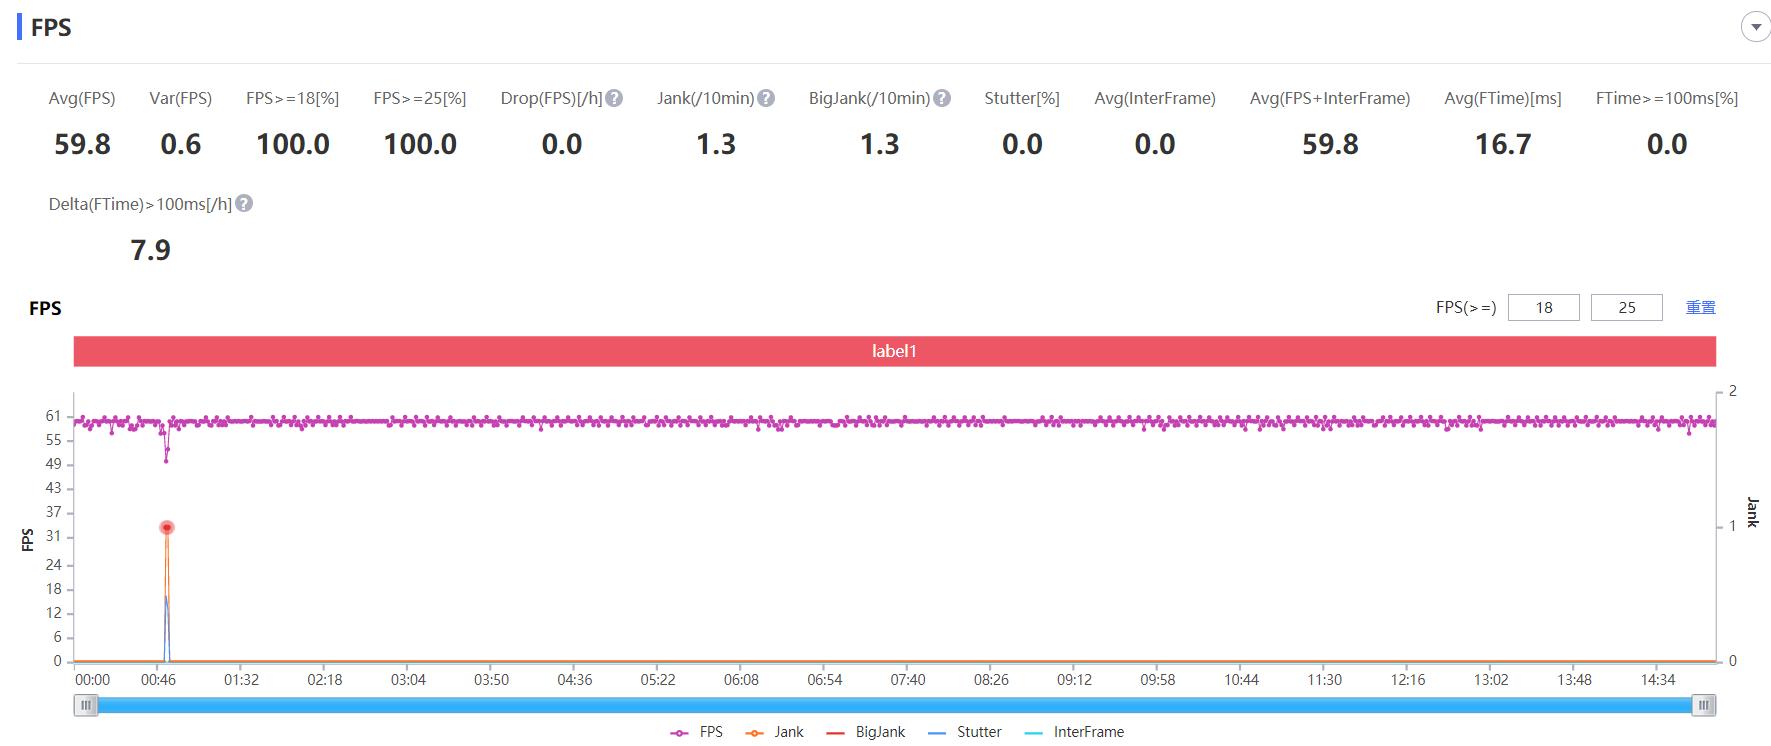This screenshot has width=1771, height=746.
Task: Click the 00:46 time axis label
Action: tap(158, 680)
